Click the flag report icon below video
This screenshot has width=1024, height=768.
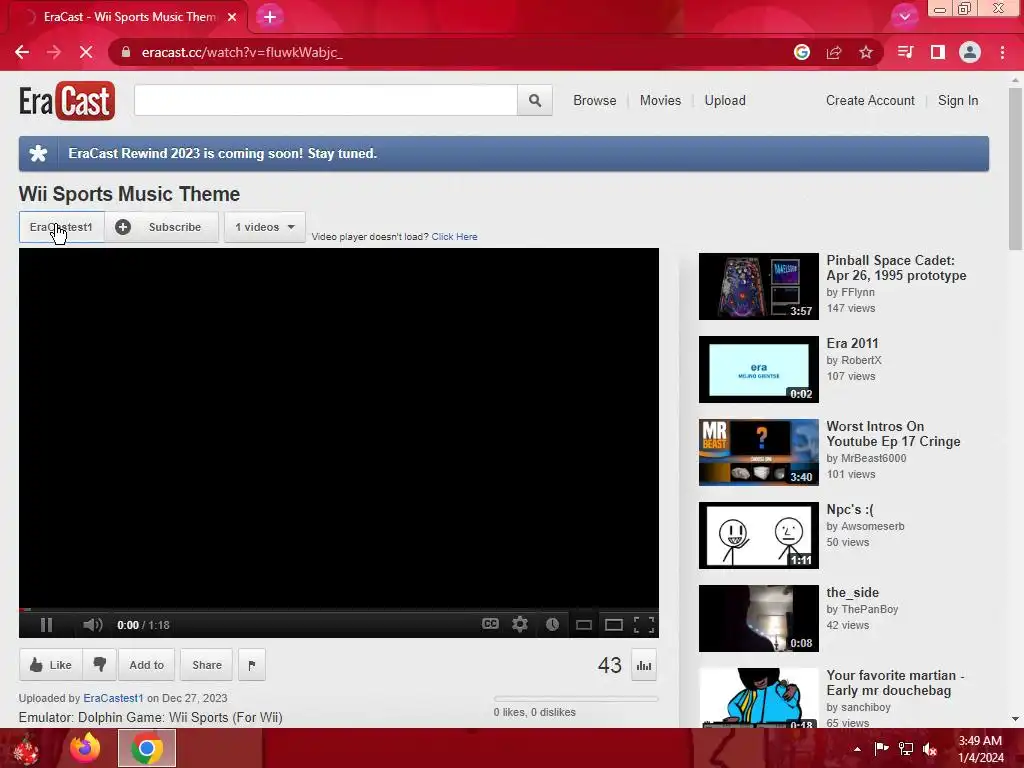click(252, 665)
